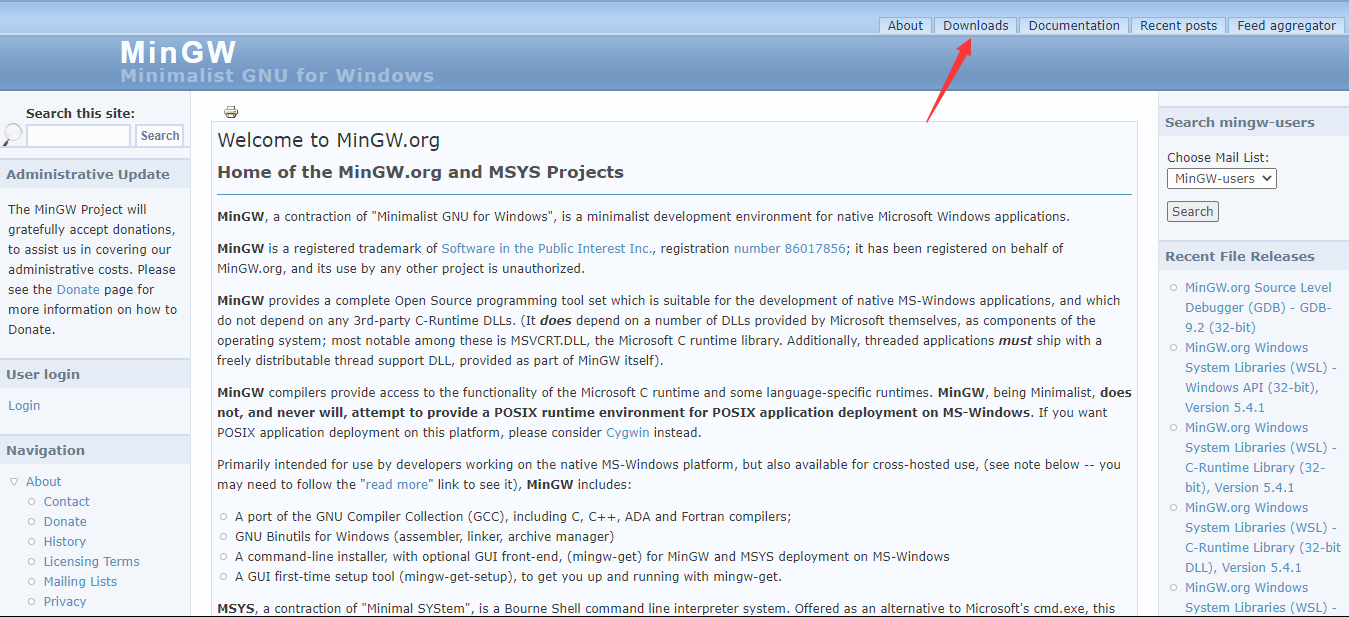1349x617 pixels.
Task: Open the Downloads tab
Action: 975,26
